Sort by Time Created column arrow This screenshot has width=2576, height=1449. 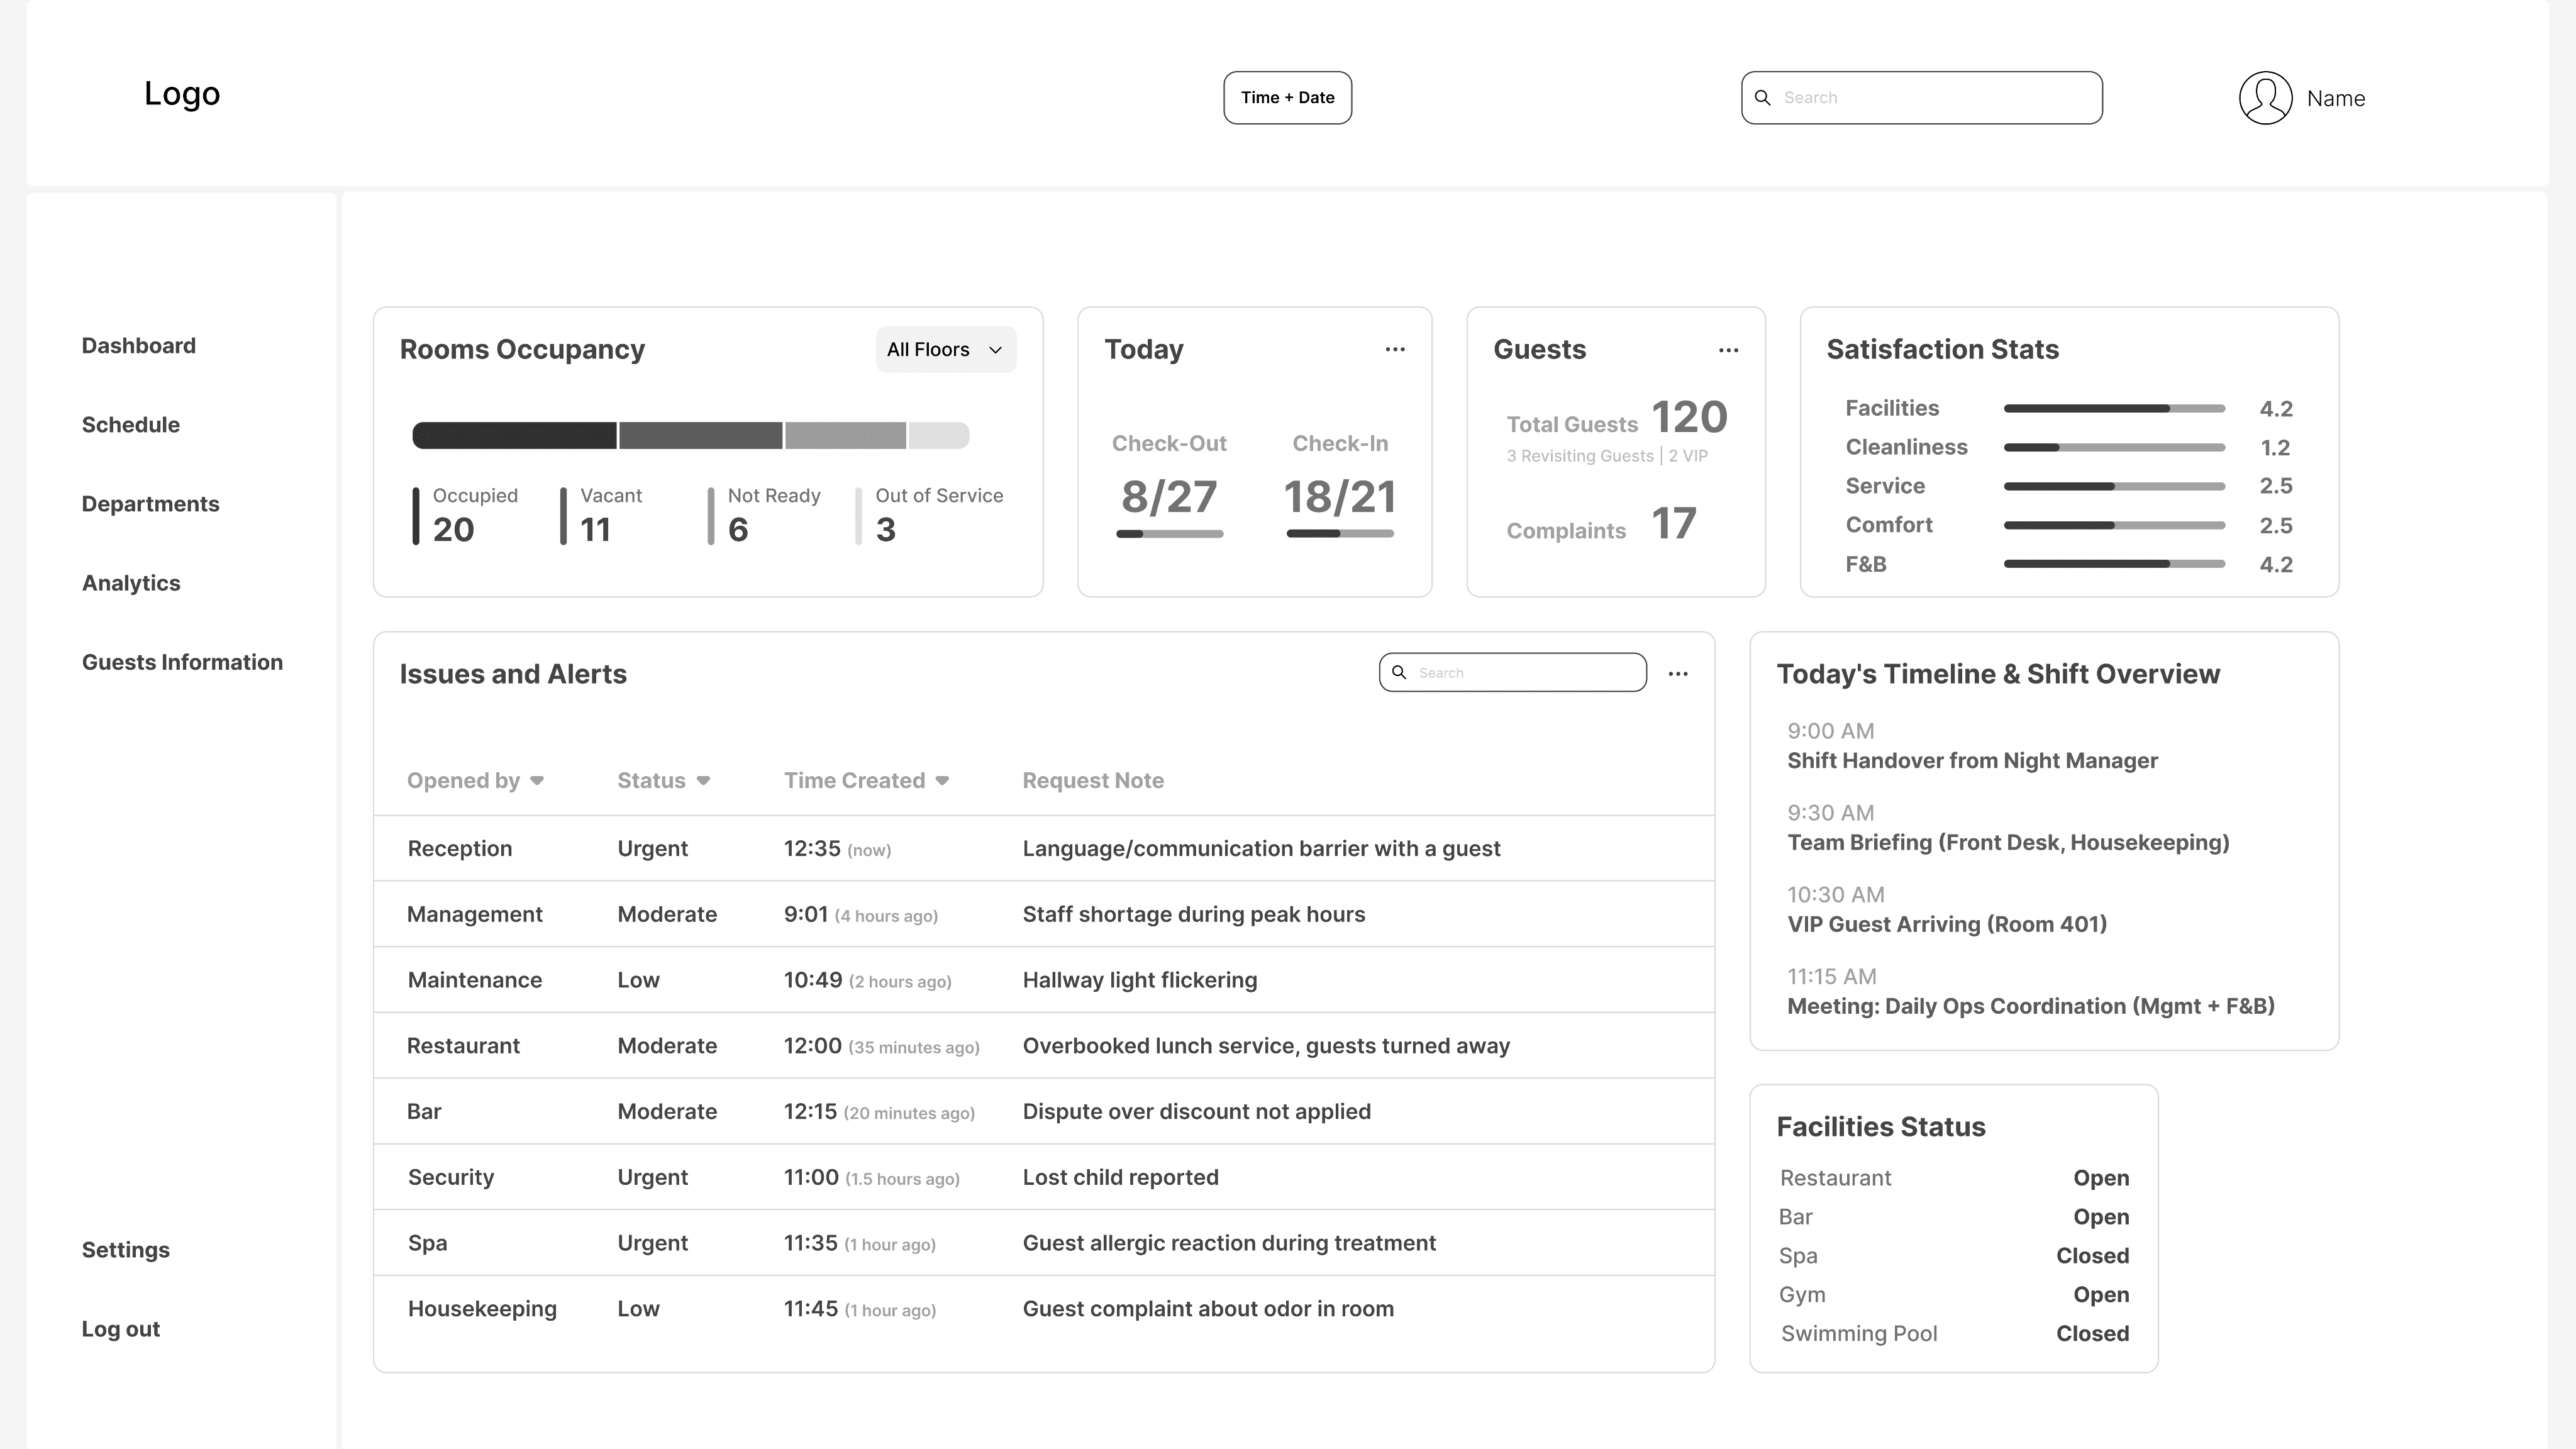942,781
